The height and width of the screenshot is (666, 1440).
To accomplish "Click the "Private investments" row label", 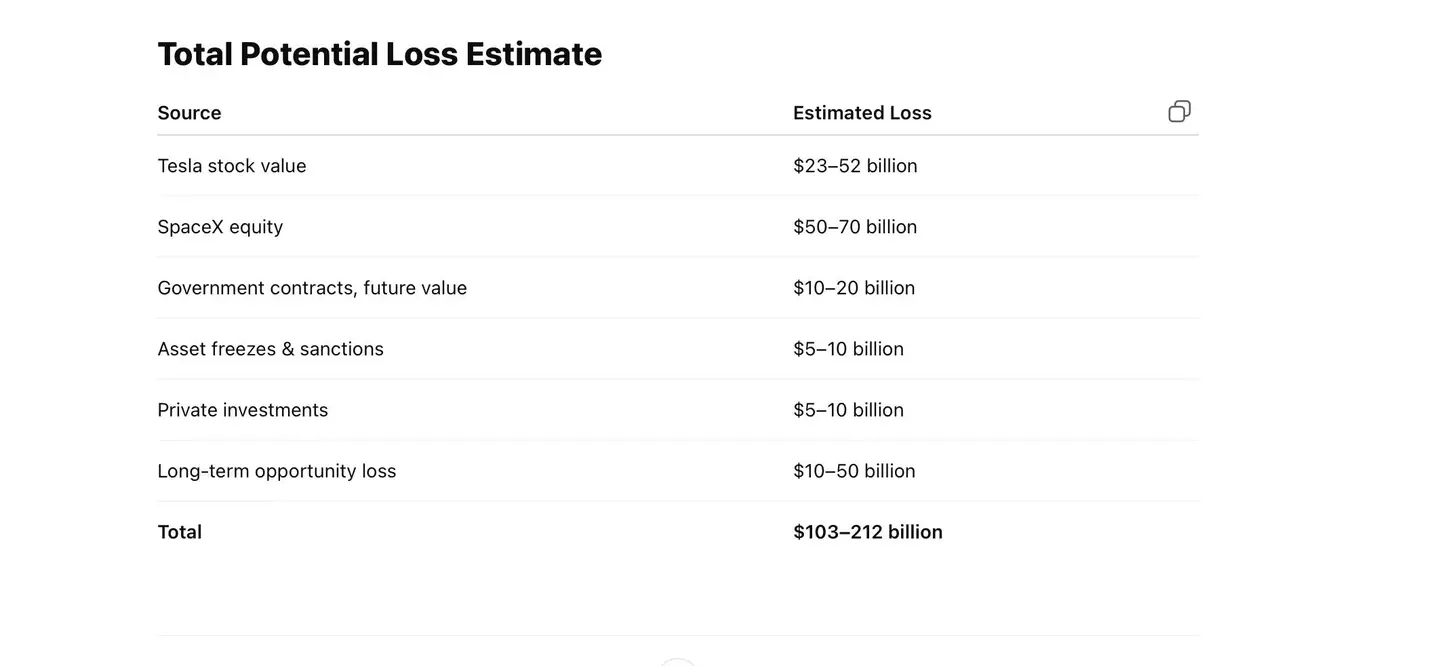I will tap(242, 410).
